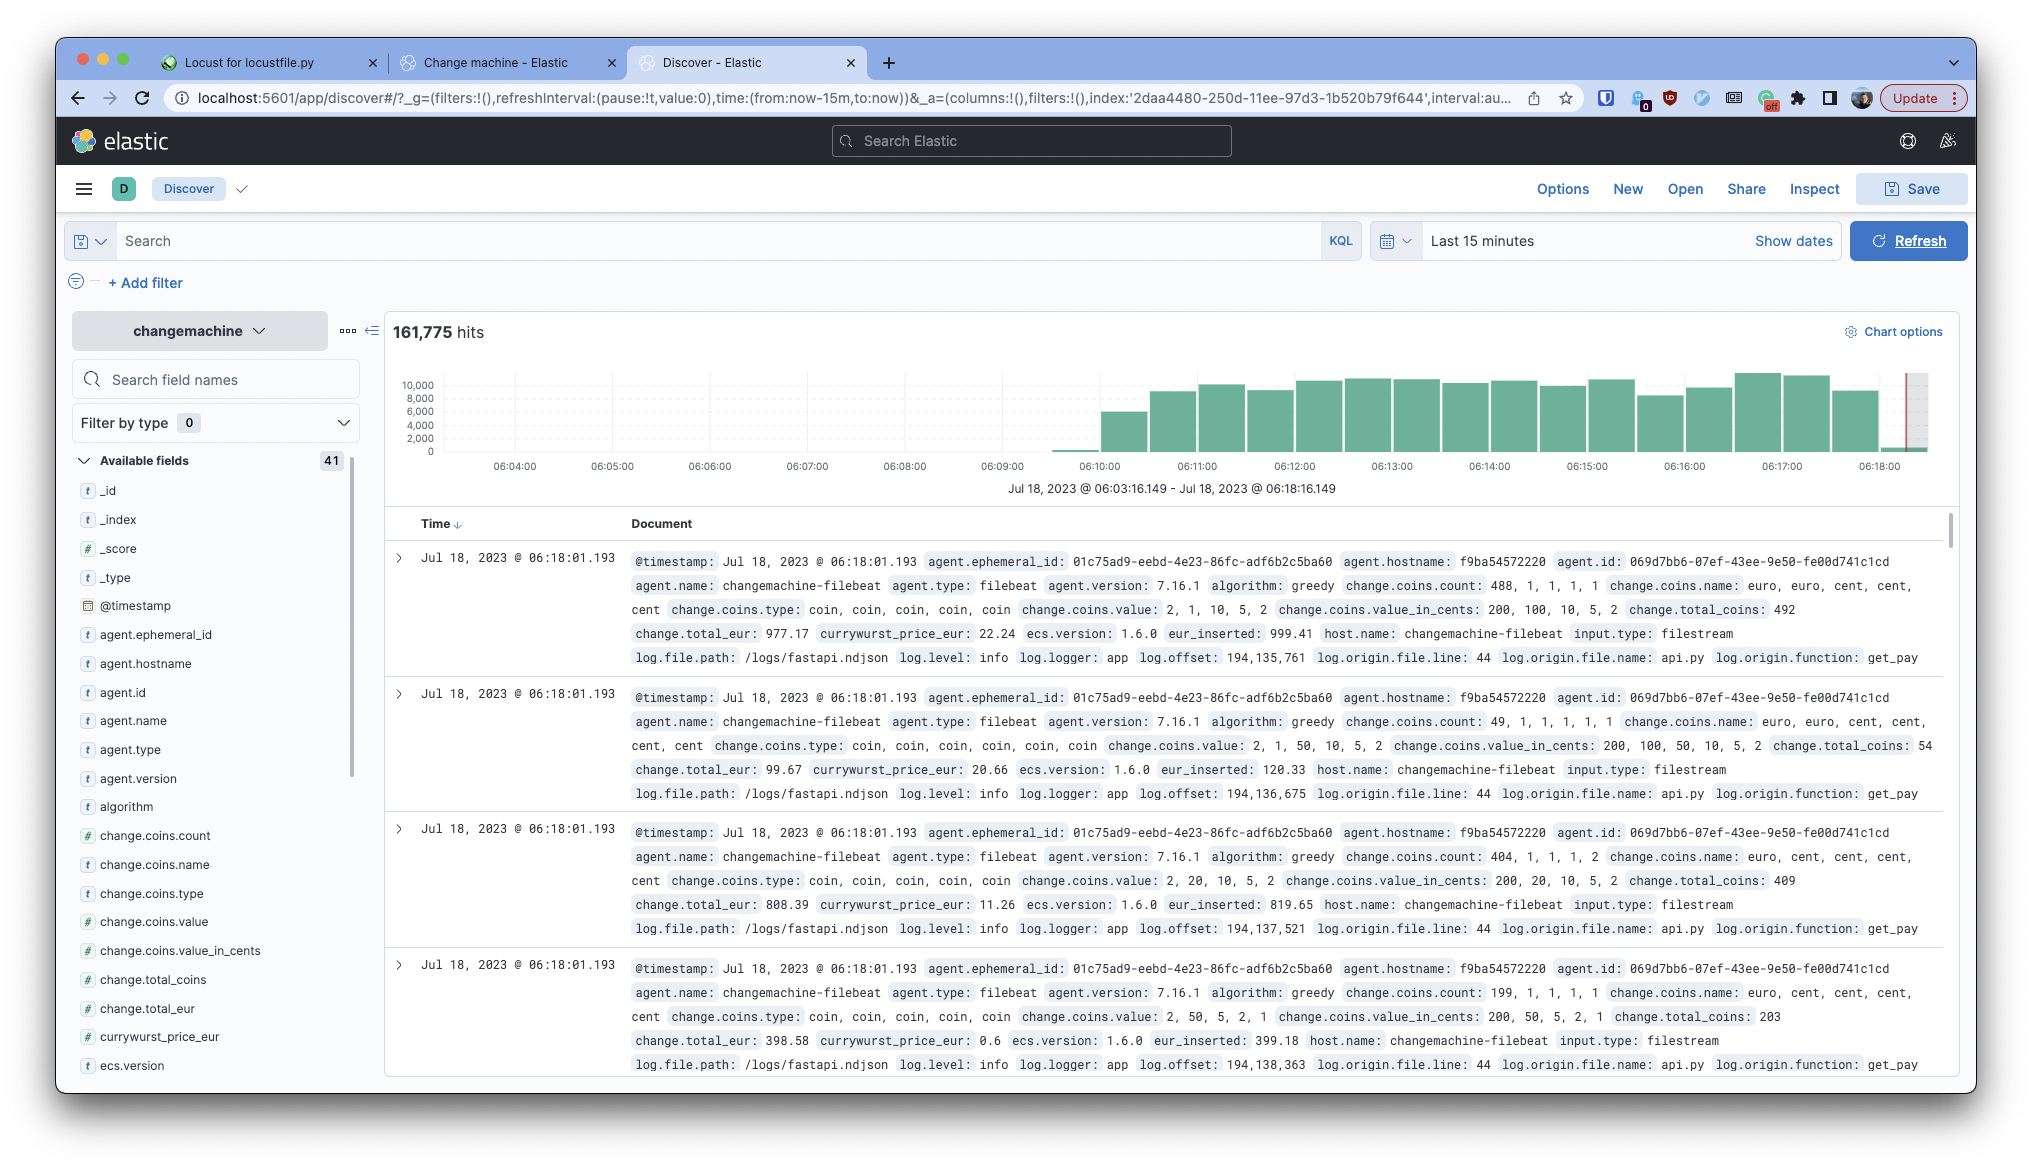Click Show dates link

tap(1793, 241)
